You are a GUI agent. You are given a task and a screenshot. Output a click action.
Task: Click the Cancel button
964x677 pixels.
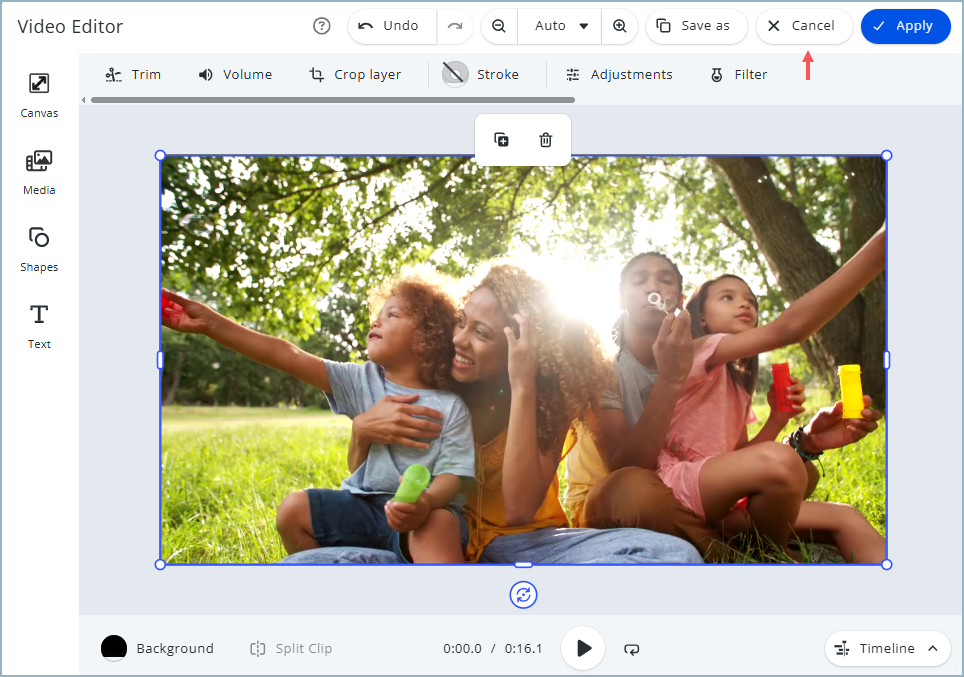point(803,26)
